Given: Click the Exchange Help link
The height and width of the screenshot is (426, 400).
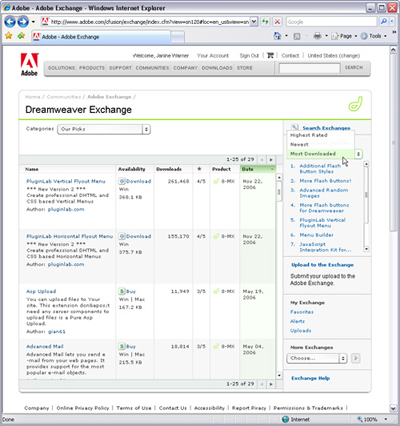Looking at the screenshot, I should pos(310,378).
